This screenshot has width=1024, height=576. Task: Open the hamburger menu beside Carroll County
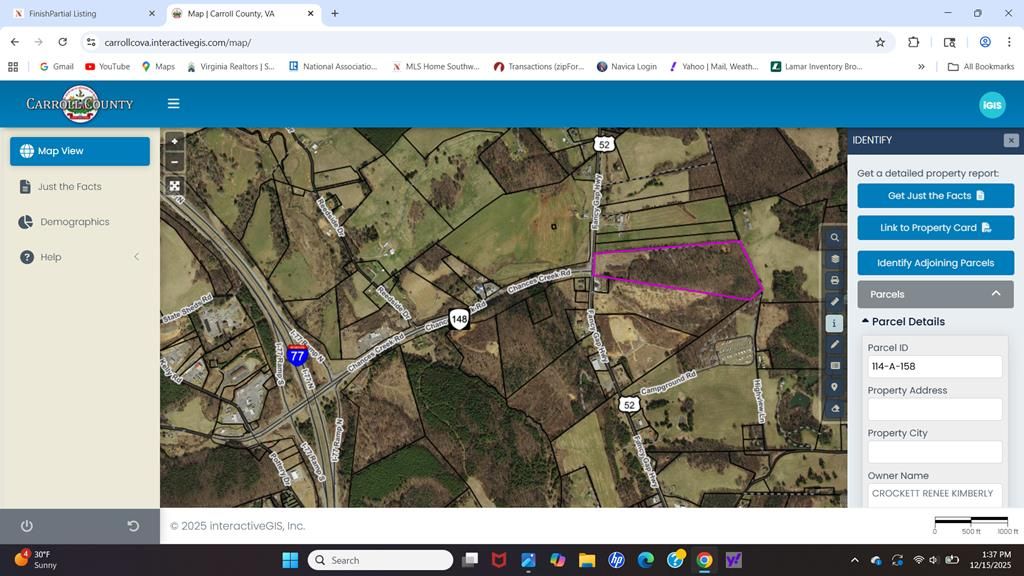[173, 103]
